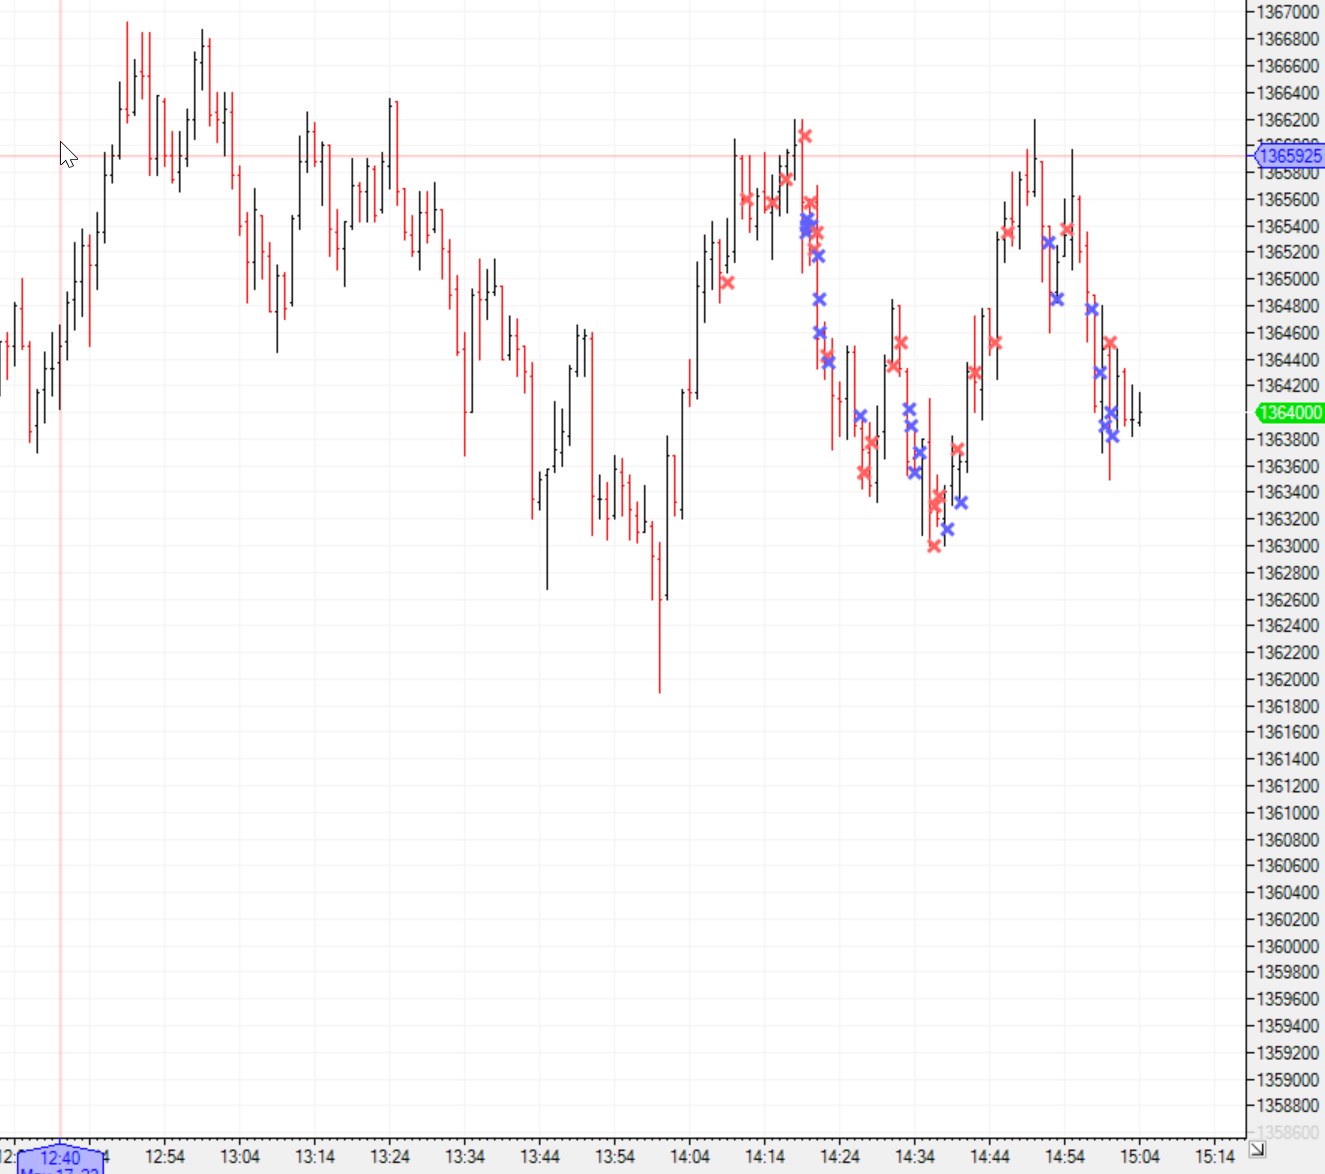Click the 14:04 time axis label

[690, 1157]
